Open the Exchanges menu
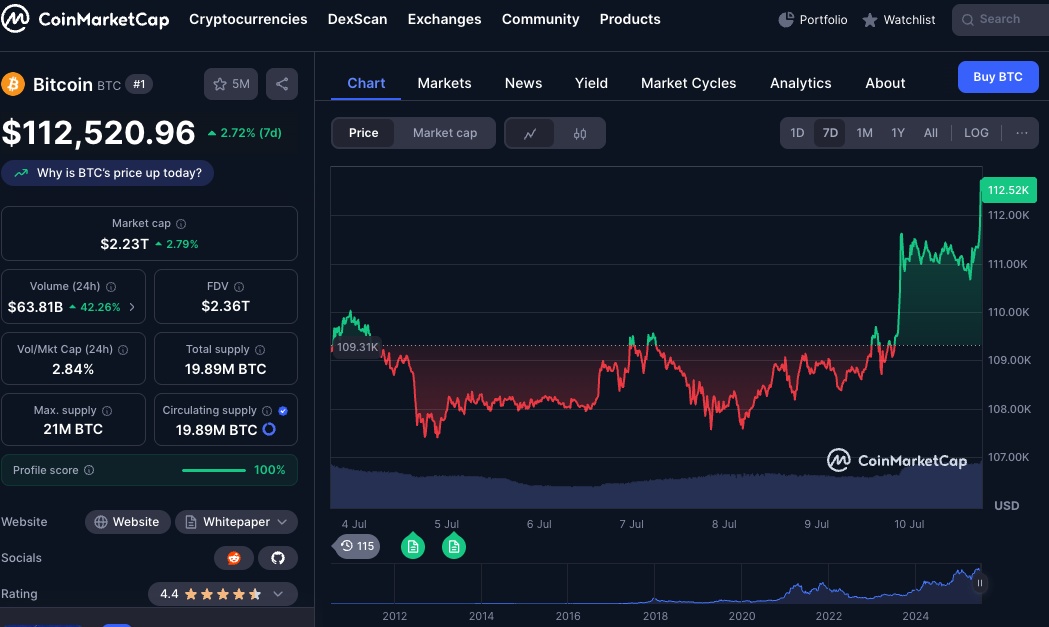The image size is (1049, 627). coord(444,19)
